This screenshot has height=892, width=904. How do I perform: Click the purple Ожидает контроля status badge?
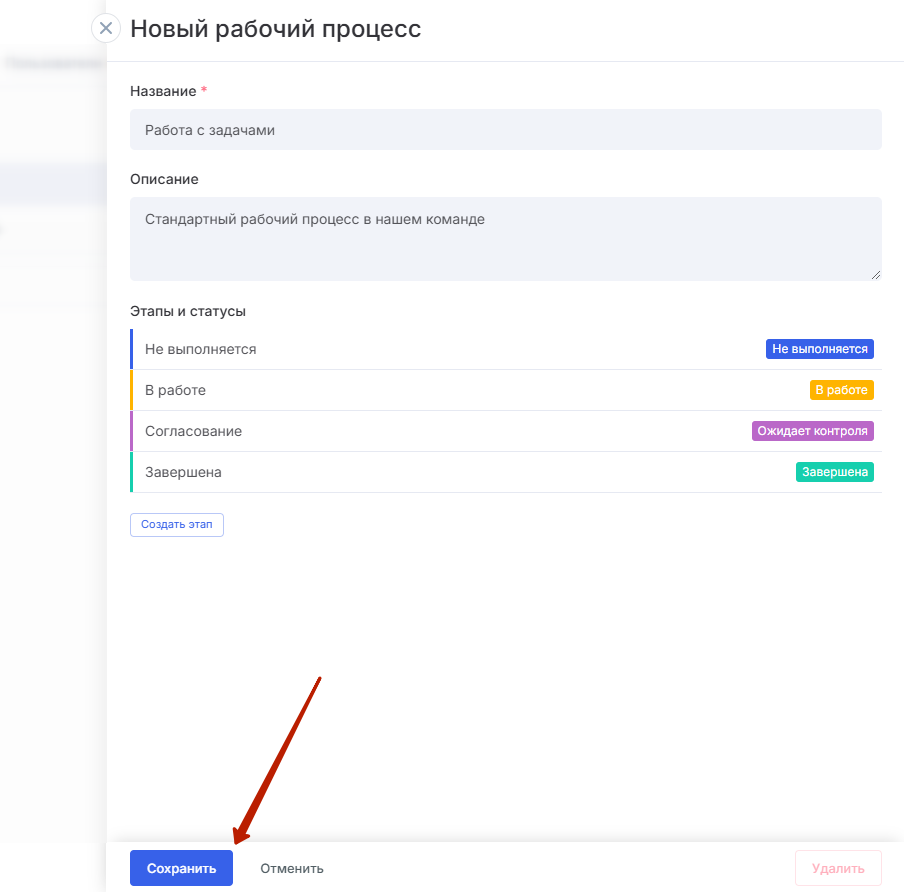pyautogui.click(x=812, y=431)
